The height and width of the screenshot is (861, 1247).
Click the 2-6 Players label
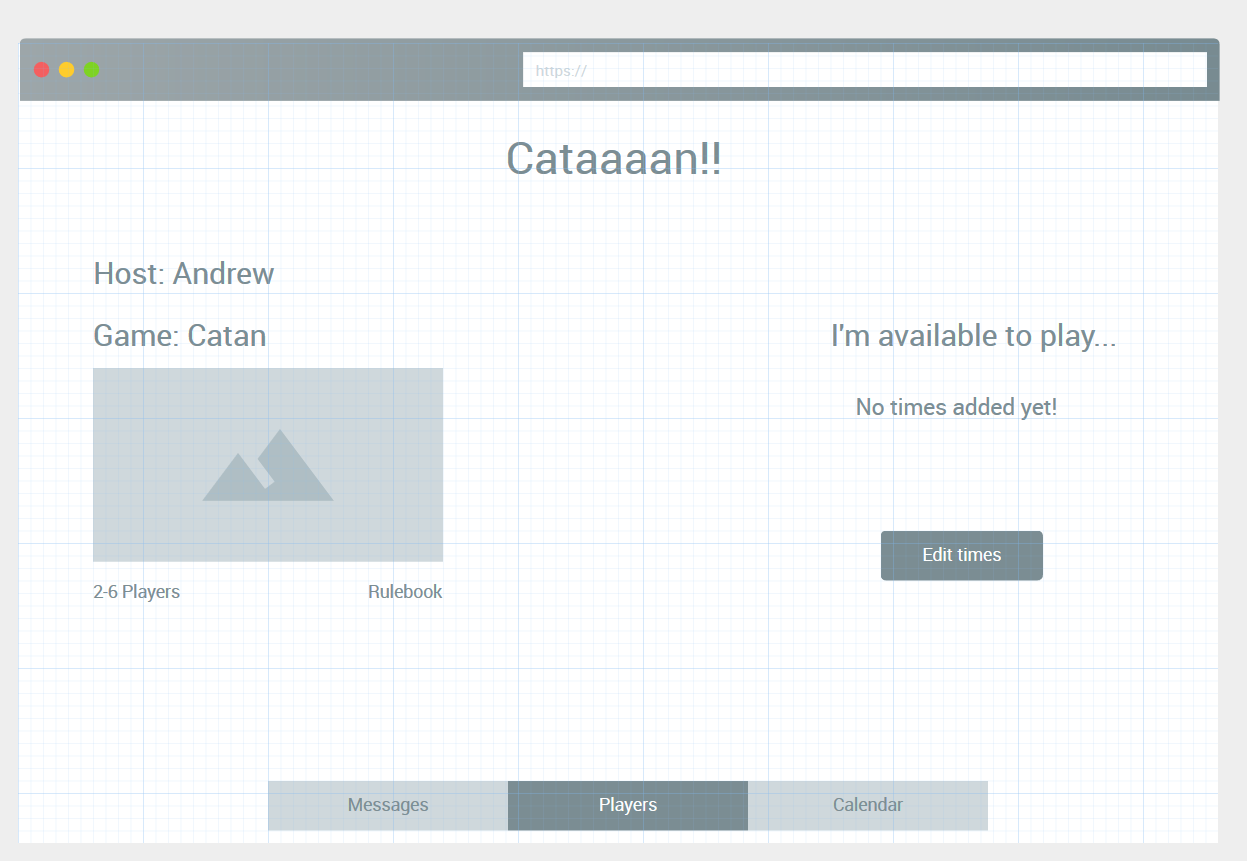tap(136, 591)
